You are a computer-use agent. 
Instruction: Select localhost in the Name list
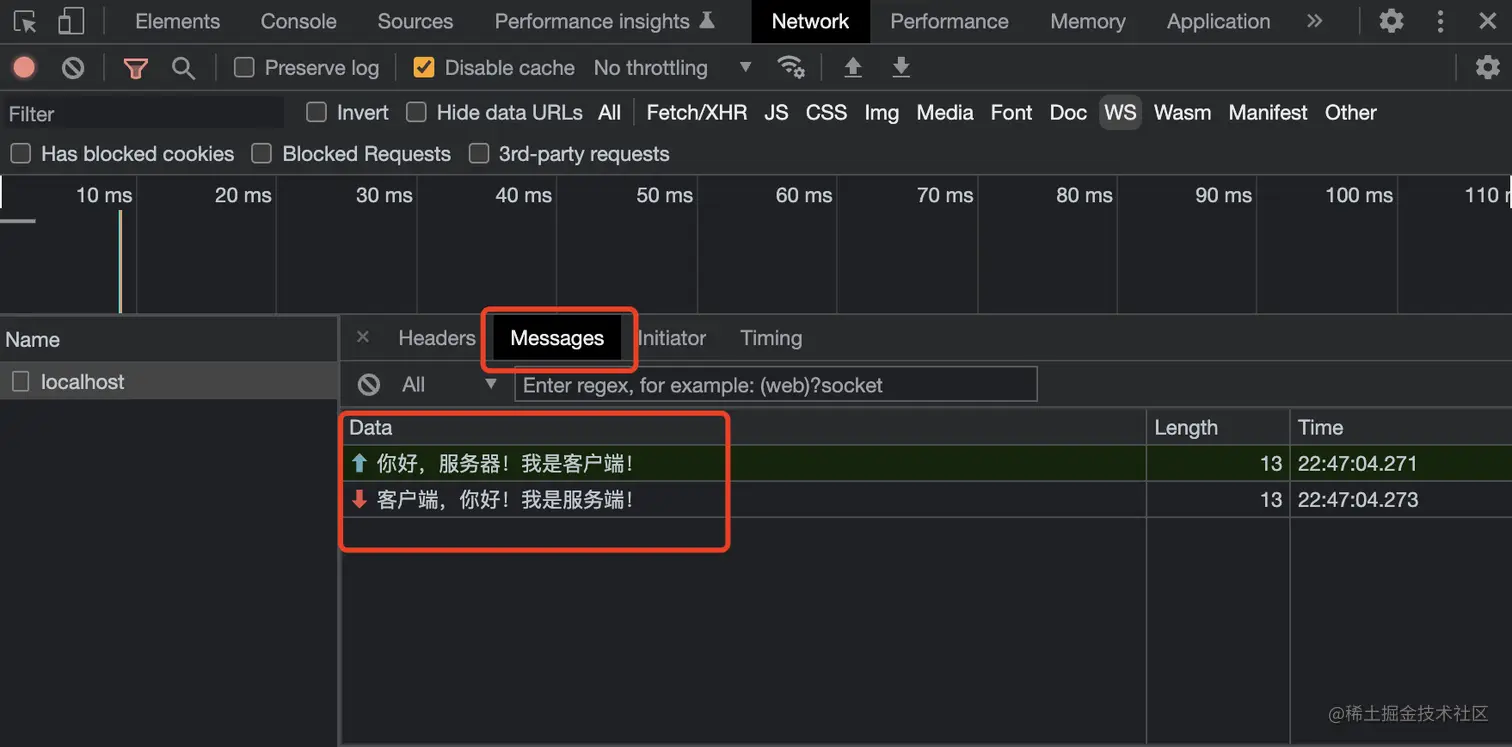coord(169,382)
